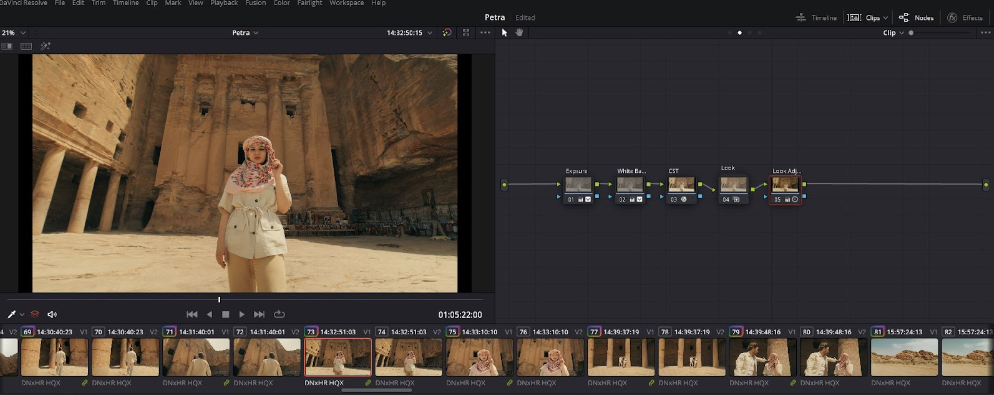Select clip 74 thumbnail

pos(409,357)
